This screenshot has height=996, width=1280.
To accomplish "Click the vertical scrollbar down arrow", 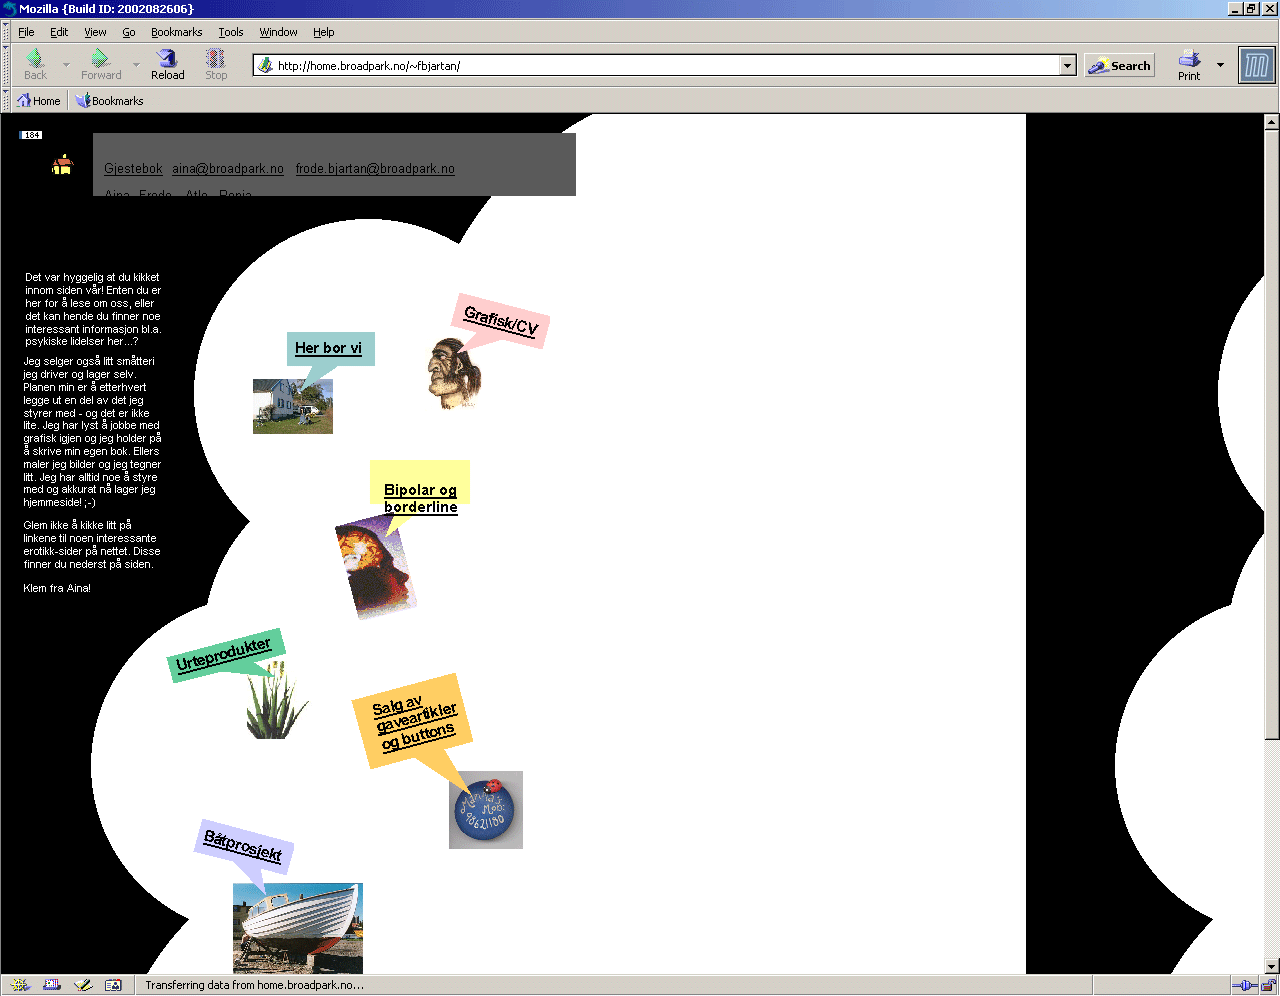I will pyautogui.click(x=1271, y=966).
